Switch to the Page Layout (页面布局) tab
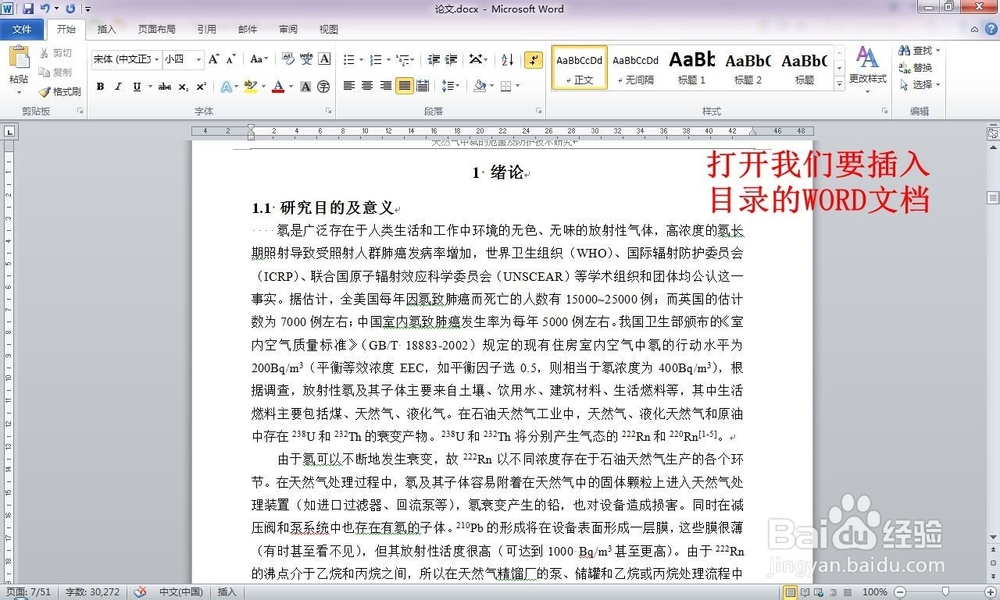 [156, 29]
